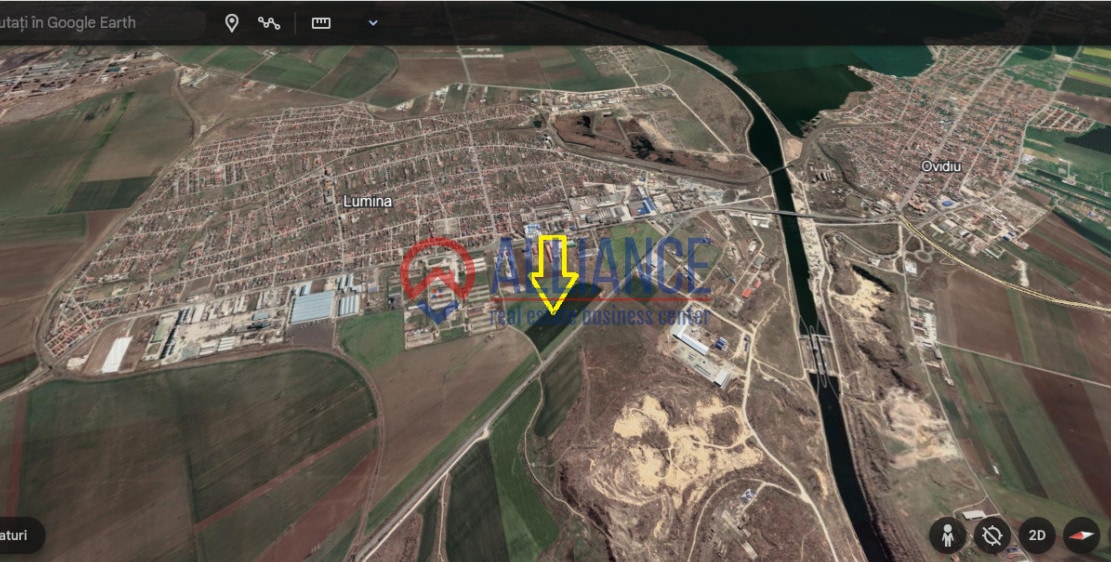Open the ruler measure distance tool

coord(321,23)
